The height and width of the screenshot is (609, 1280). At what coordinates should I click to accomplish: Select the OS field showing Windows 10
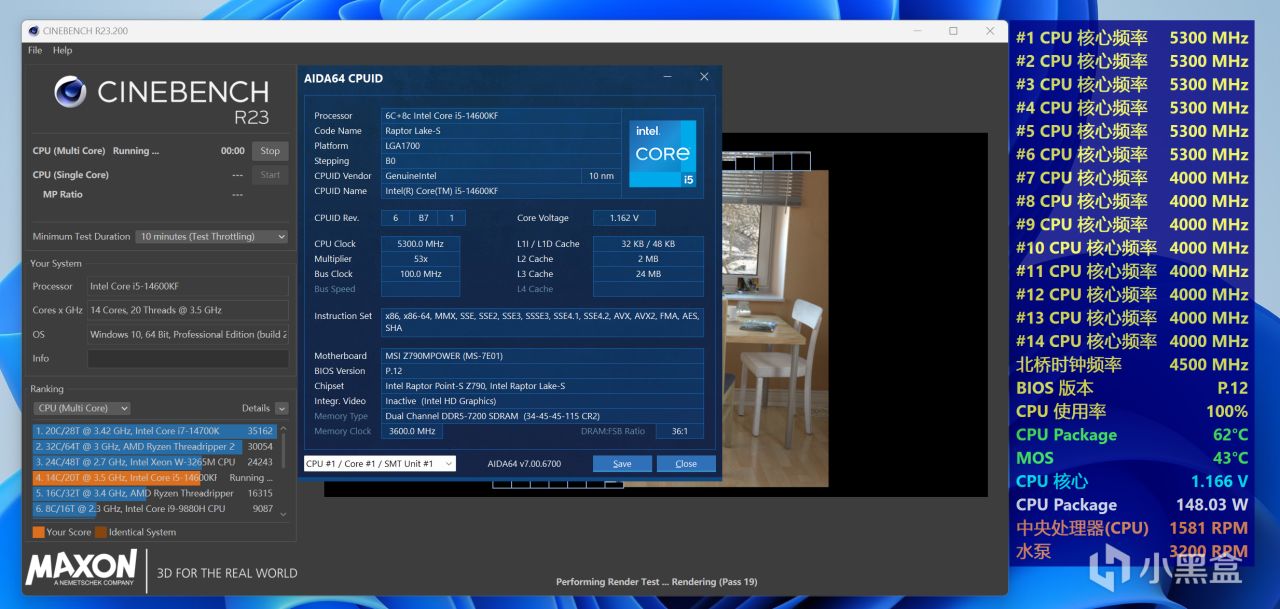(x=187, y=334)
